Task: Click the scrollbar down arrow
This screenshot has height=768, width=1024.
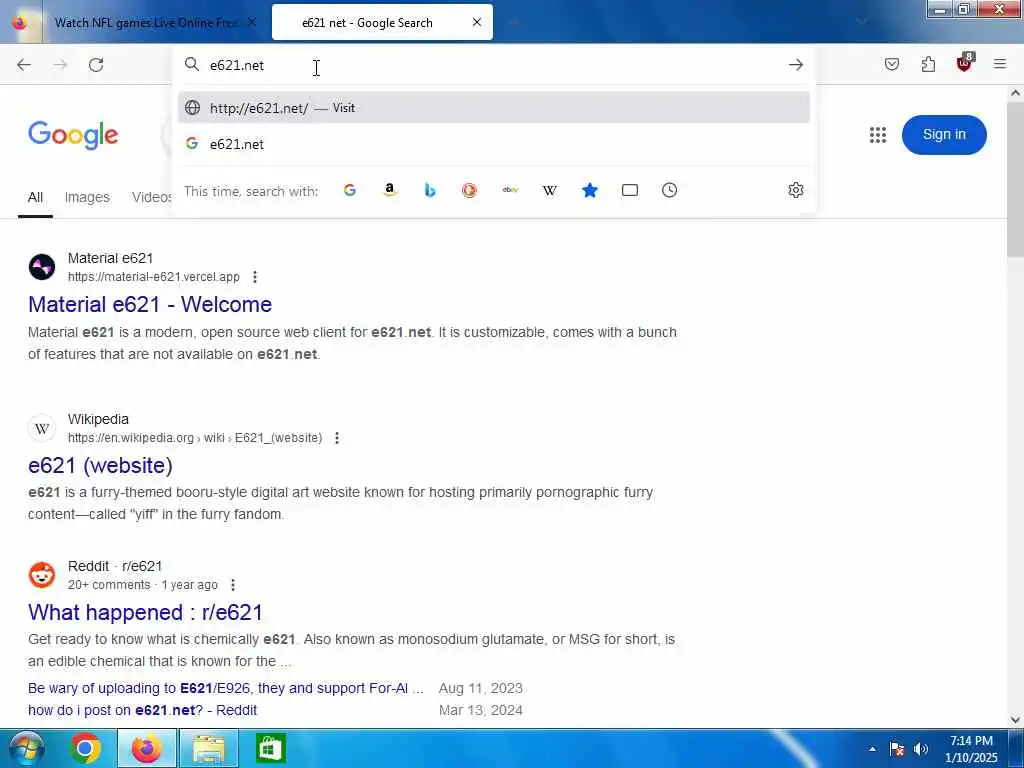Action: [1016, 720]
